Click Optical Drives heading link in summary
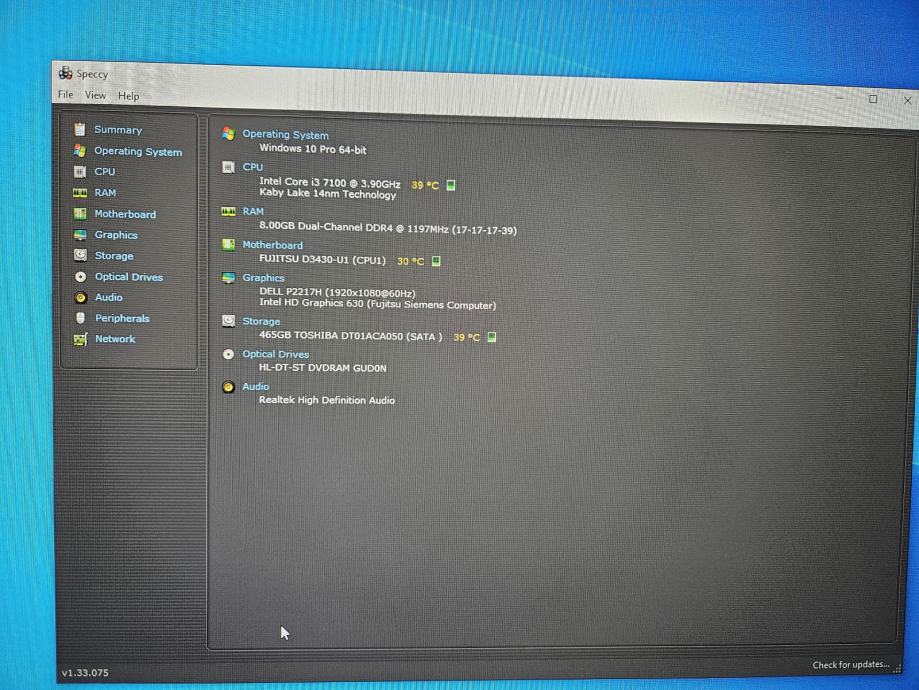This screenshot has height=690, width=919. [x=275, y=354]
